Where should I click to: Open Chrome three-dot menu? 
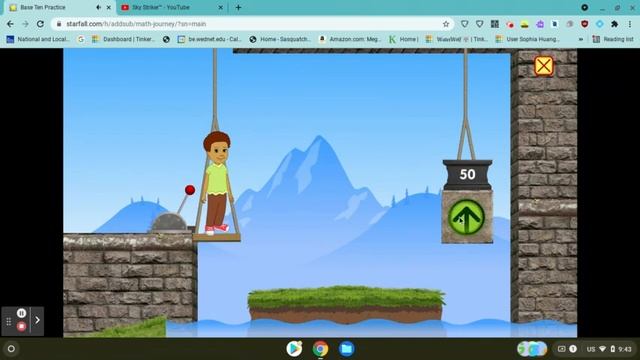tap(630, 24)
